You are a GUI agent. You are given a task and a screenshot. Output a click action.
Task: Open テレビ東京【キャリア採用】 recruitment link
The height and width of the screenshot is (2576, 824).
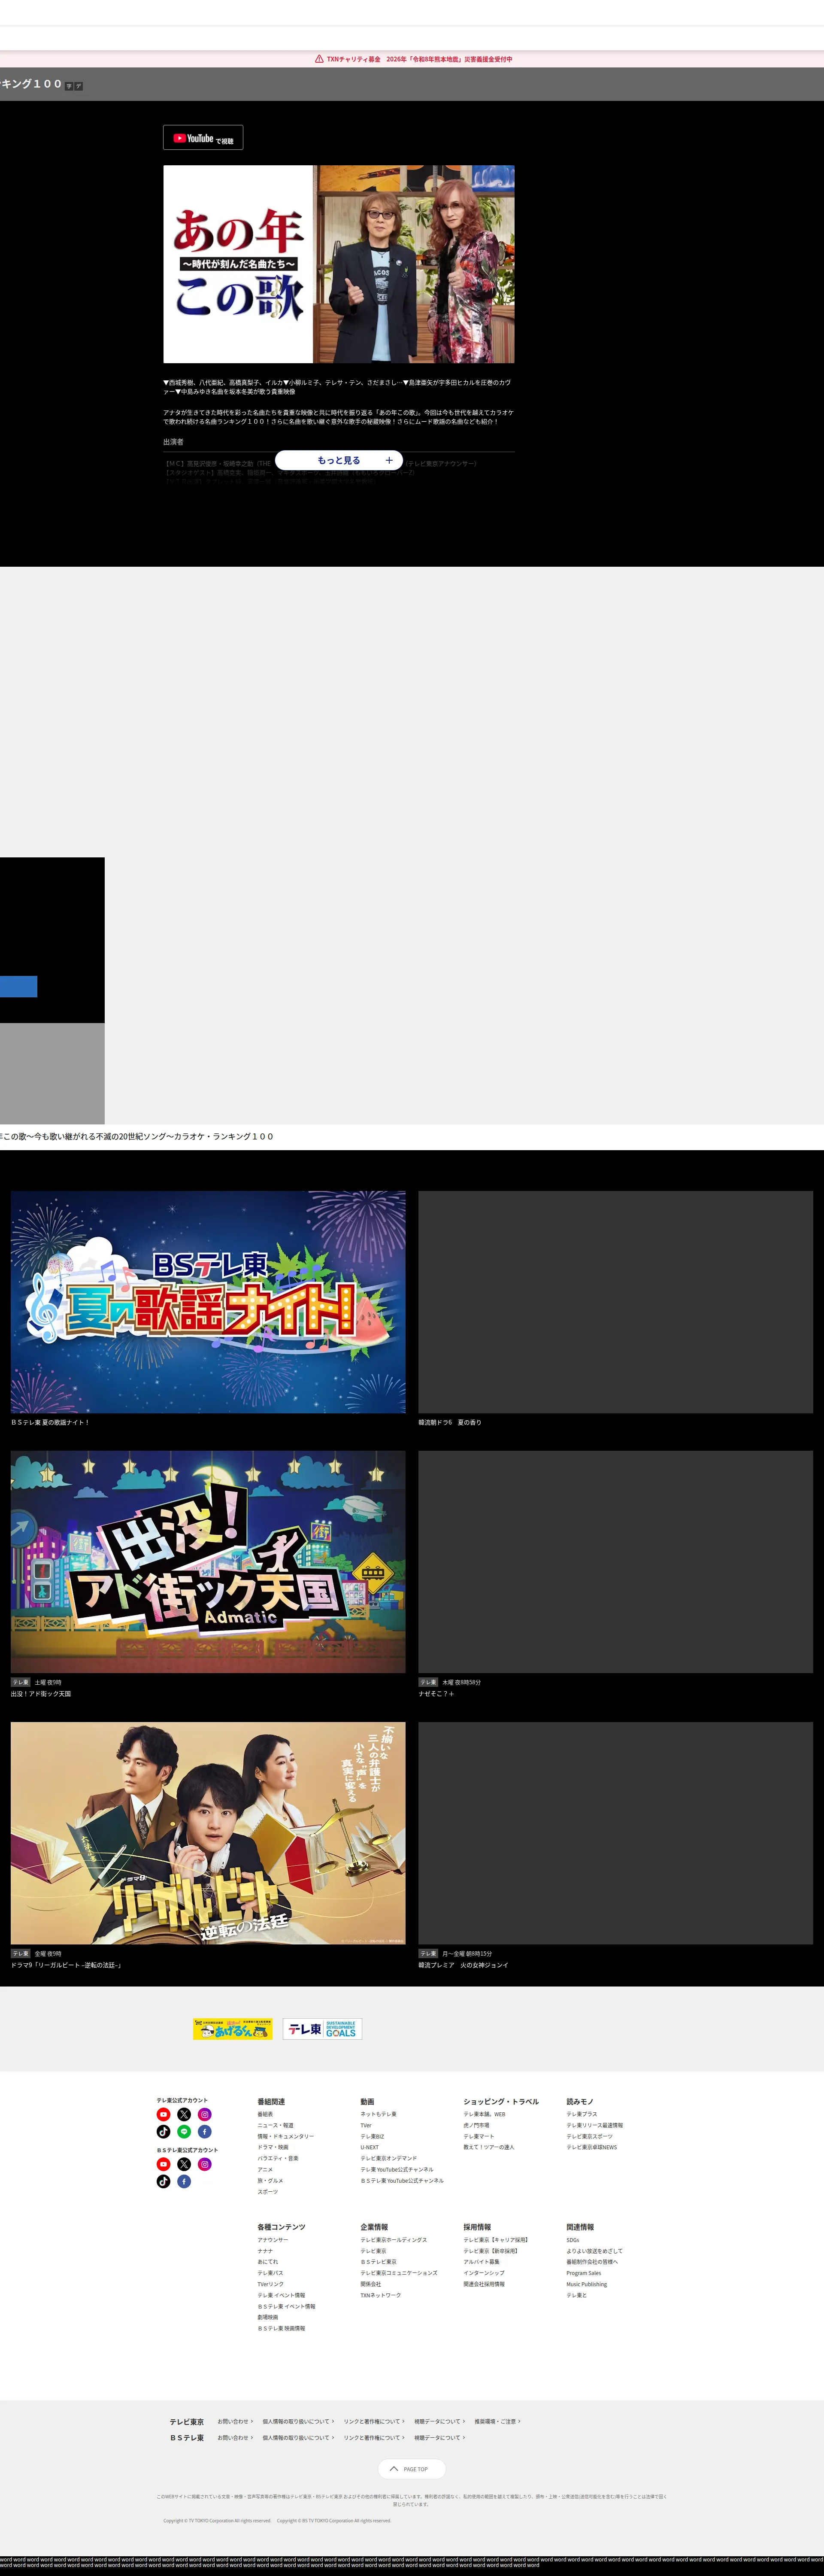[496, 2240]
